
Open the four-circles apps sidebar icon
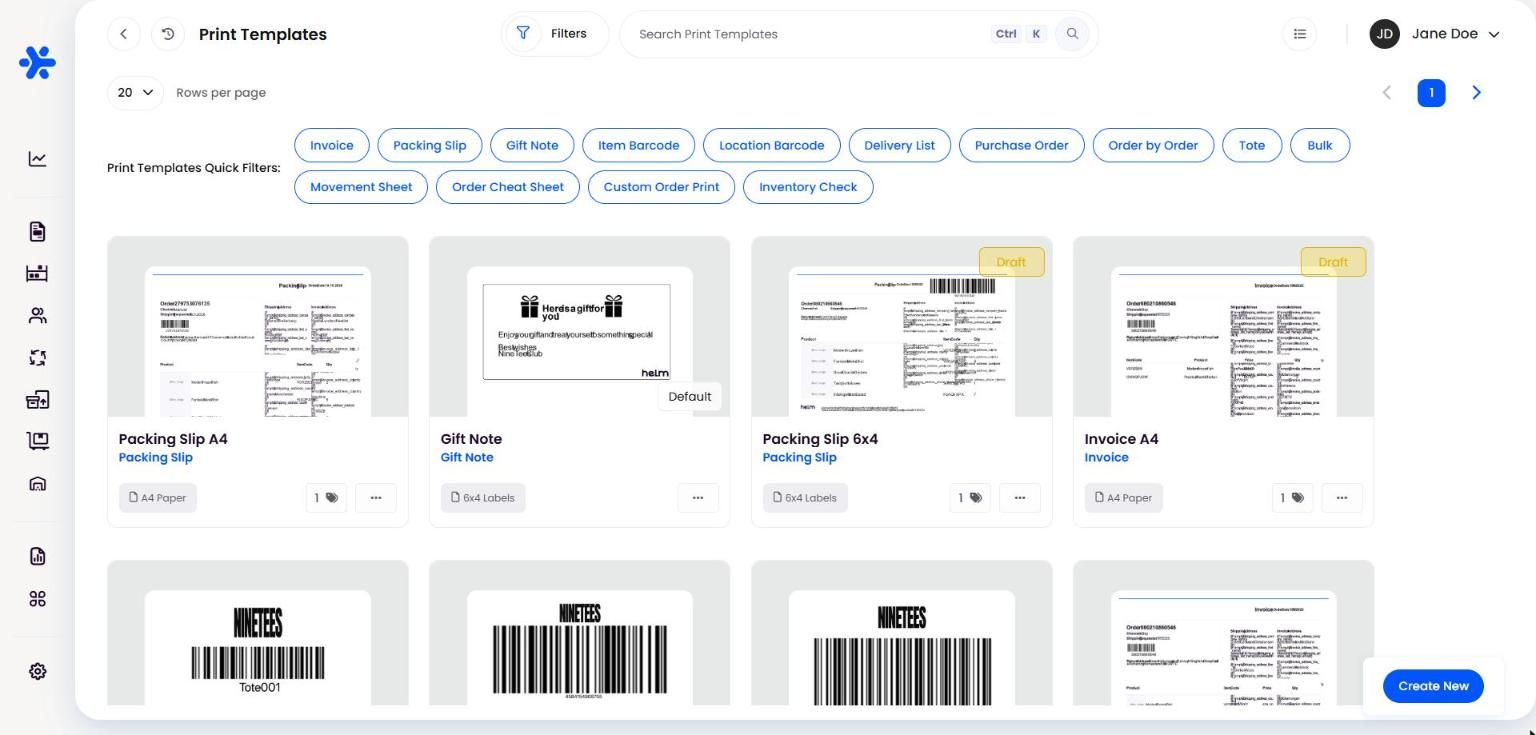37,599
